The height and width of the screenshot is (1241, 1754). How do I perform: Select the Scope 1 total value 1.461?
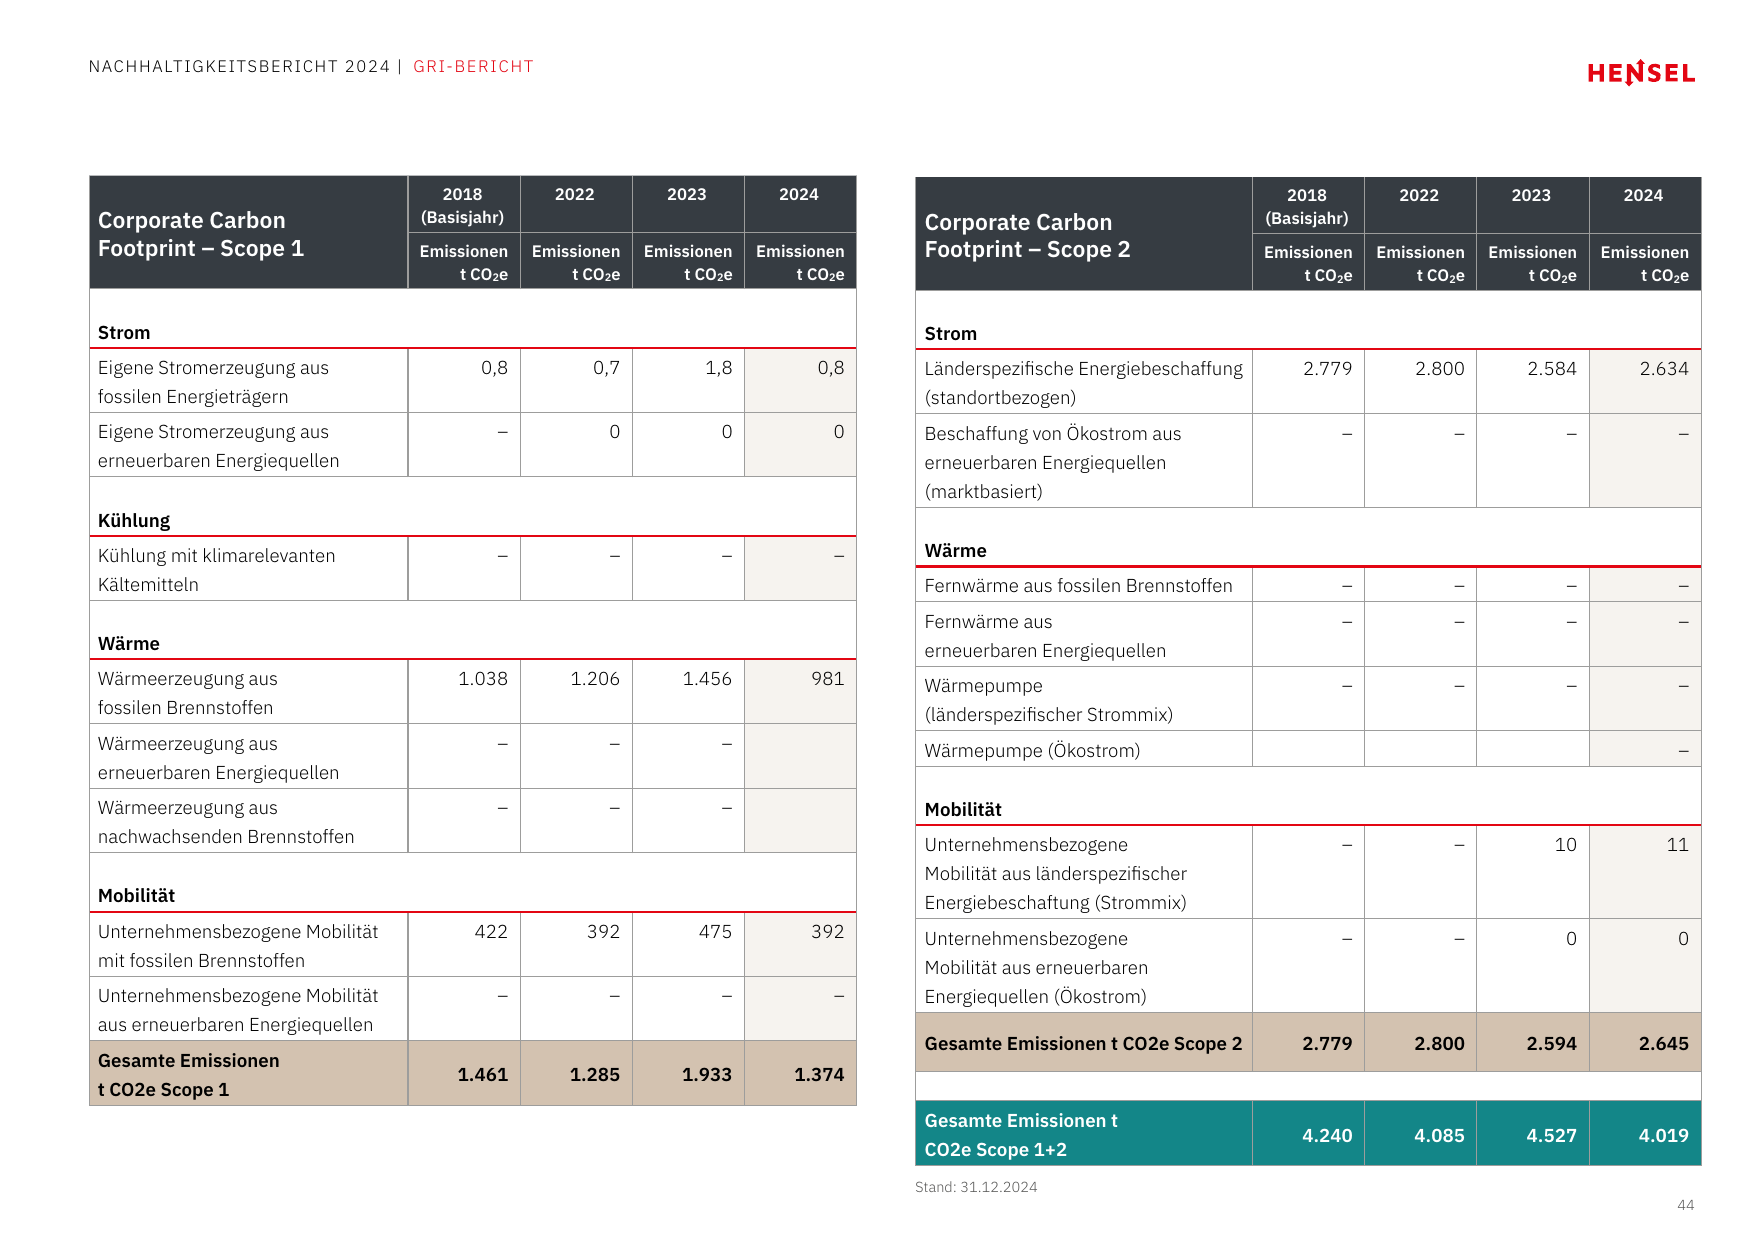coord(483,1075)
